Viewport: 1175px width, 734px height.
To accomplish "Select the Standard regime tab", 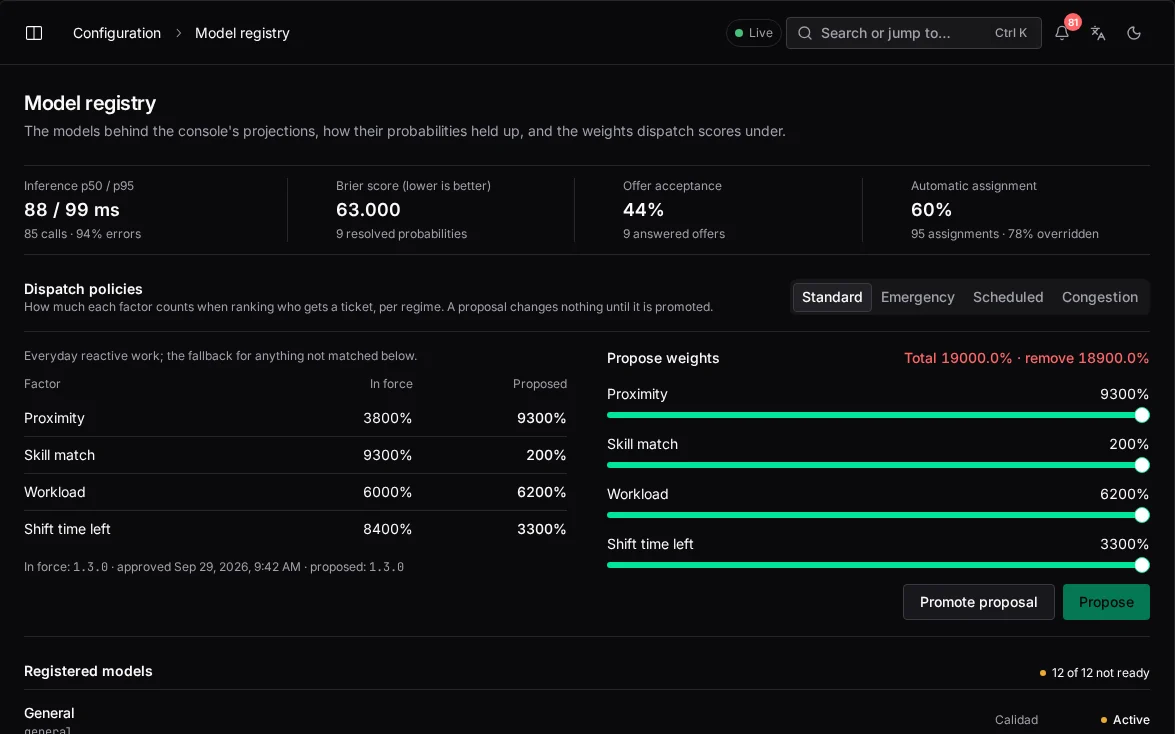I will pos(832,297).
